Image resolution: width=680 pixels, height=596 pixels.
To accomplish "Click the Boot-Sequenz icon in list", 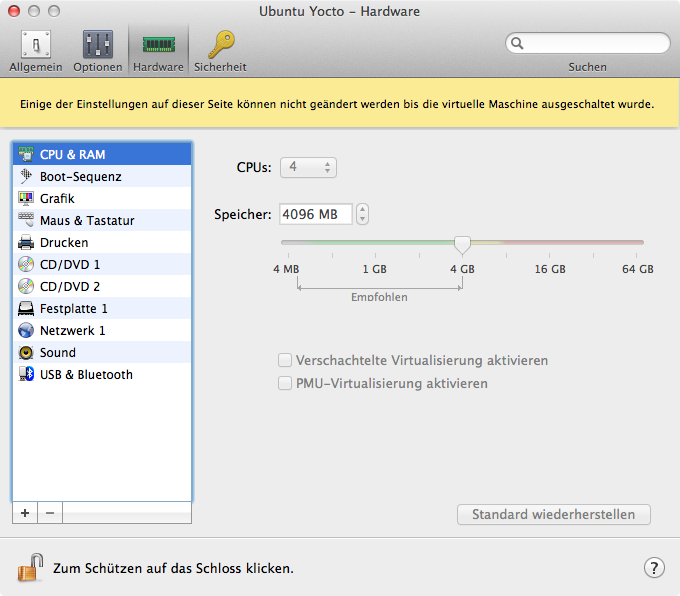I will point(26,176).
